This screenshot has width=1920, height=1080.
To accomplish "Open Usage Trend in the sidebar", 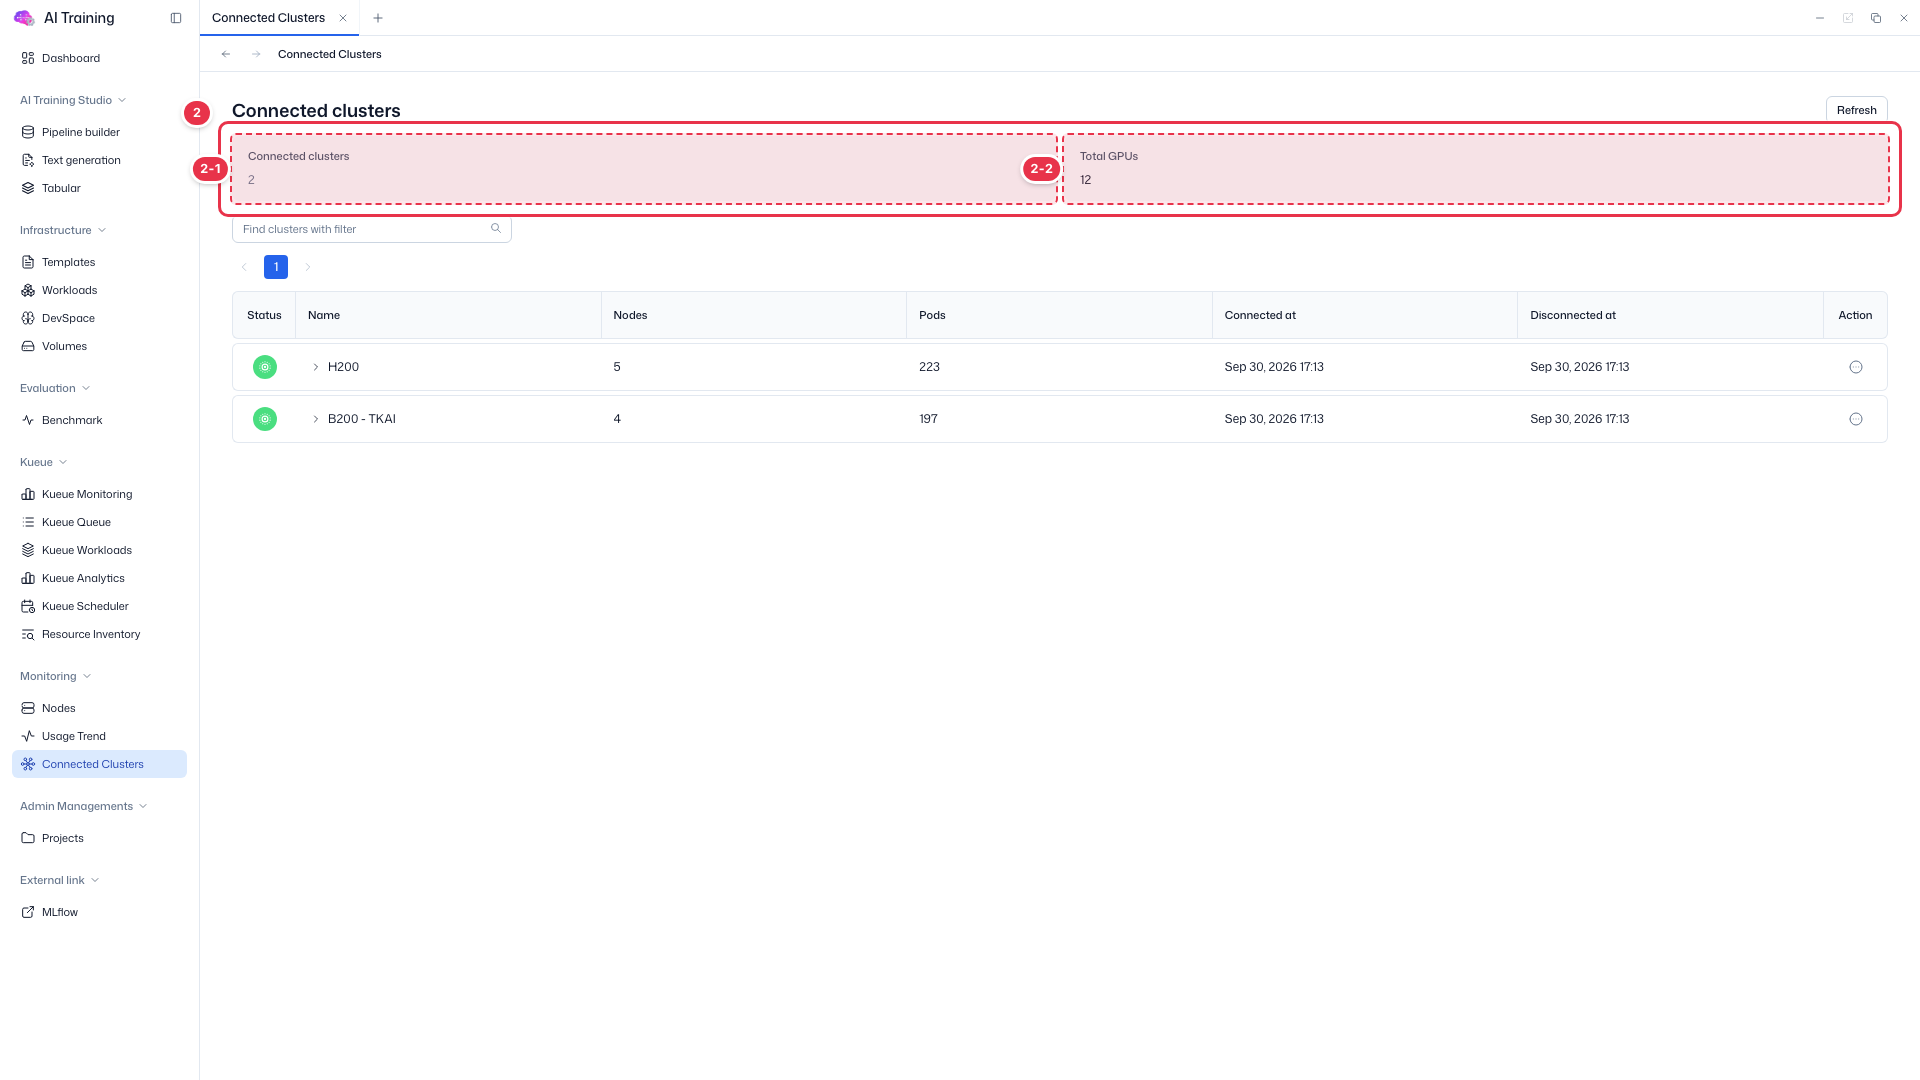I will [x=99, y=736].
